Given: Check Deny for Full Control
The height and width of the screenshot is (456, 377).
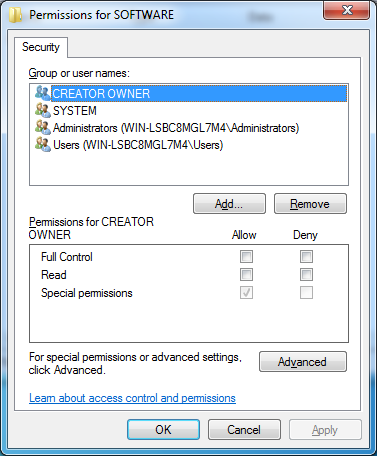Looking at the screenshot, I should tap(306, 257).
